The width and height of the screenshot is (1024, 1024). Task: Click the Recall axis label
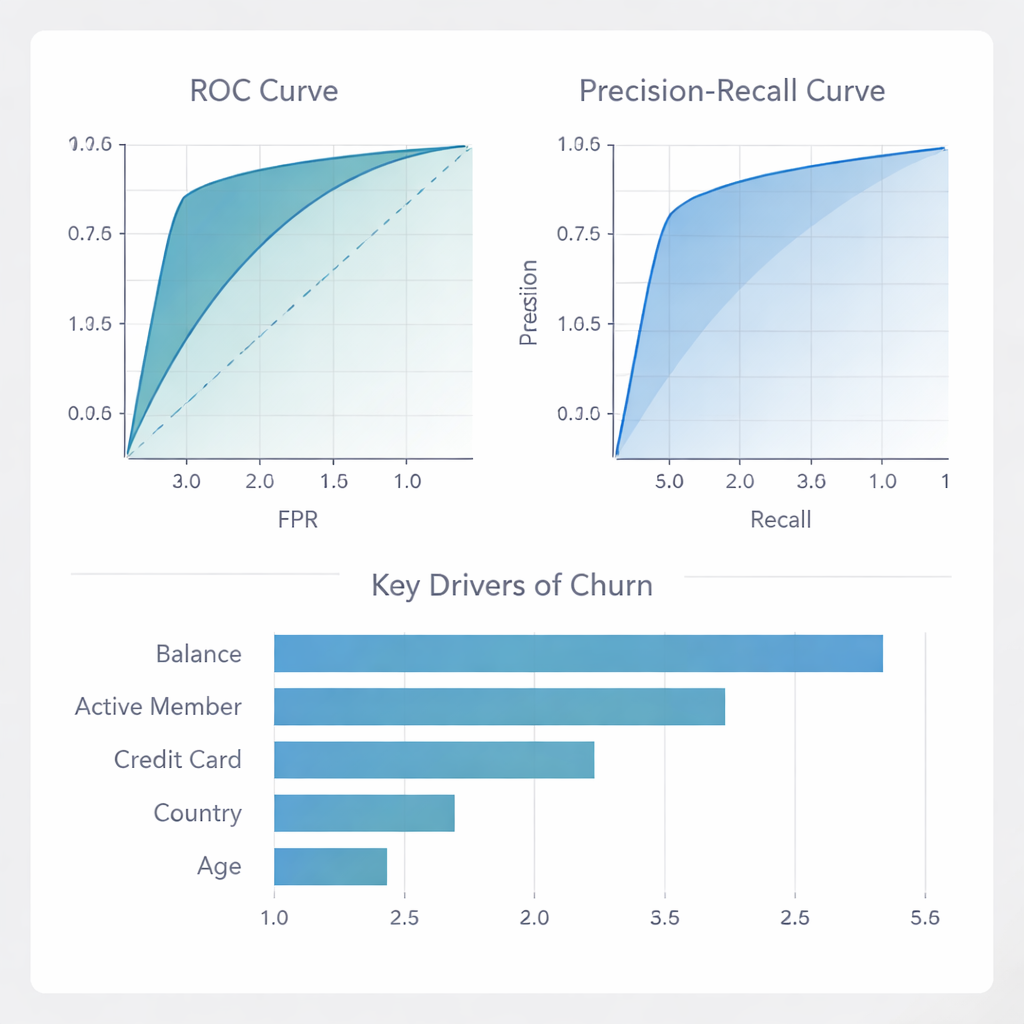(780, 519)
